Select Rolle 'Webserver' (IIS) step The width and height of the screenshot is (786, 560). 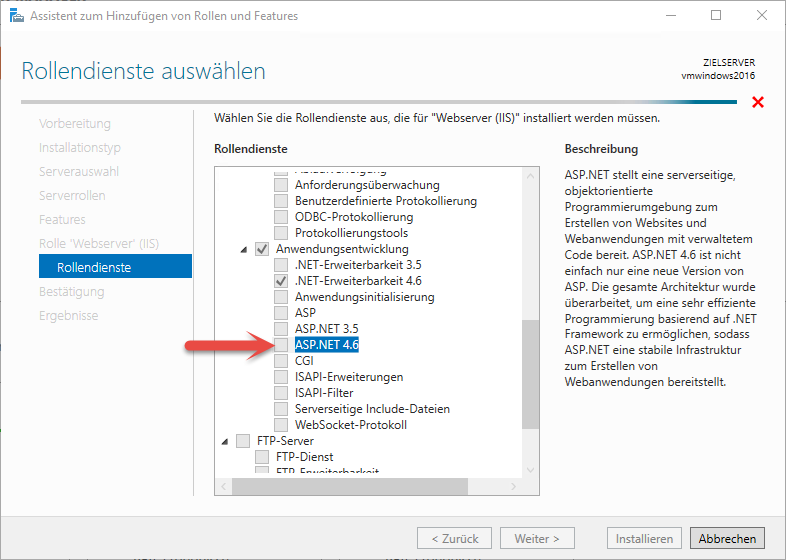98,243
